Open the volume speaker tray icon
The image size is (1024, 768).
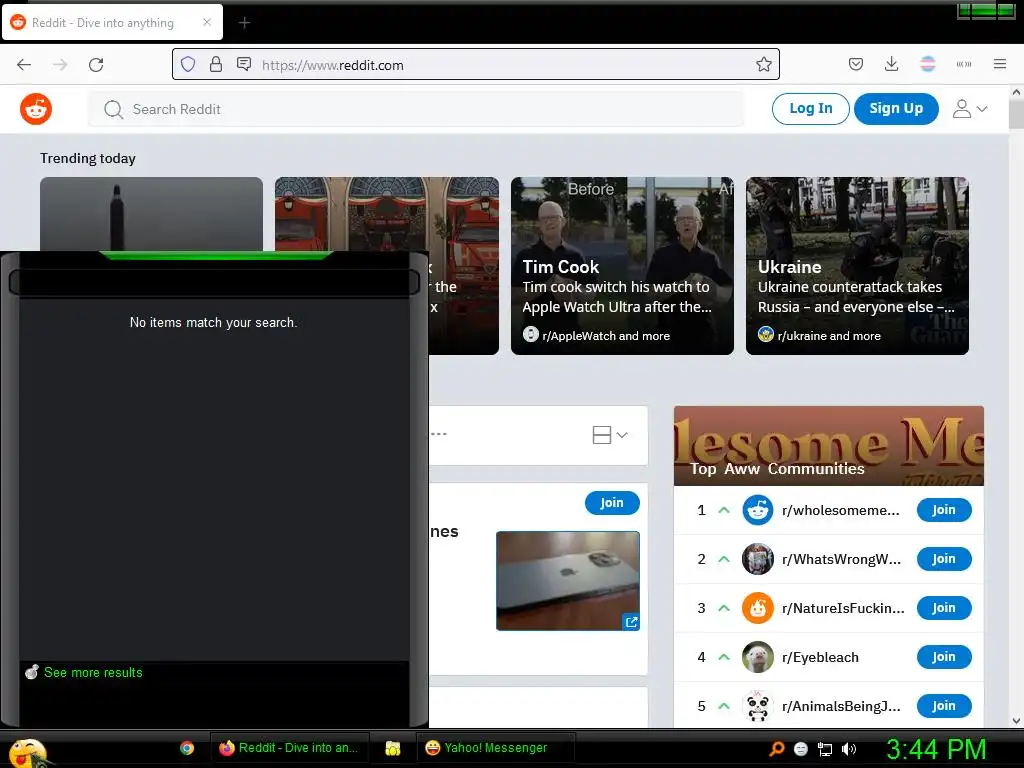pos(849,749)
